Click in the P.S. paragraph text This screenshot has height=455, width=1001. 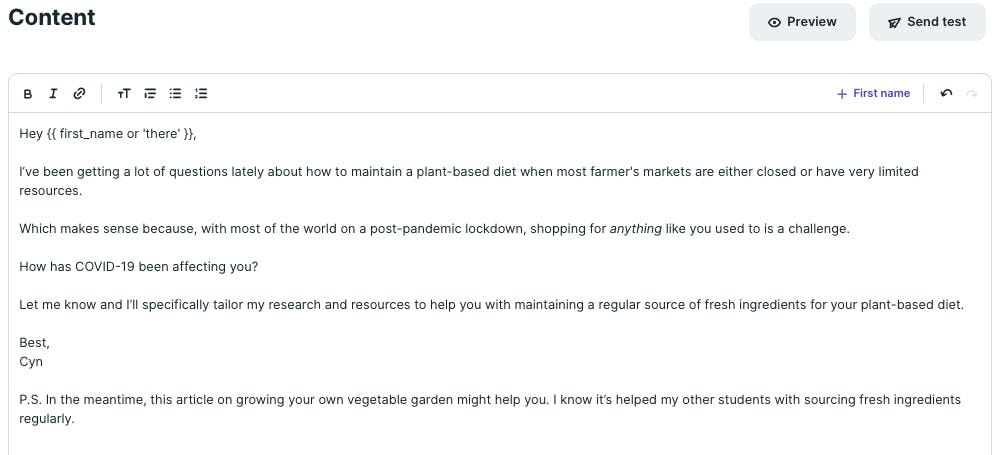point(490,410)
